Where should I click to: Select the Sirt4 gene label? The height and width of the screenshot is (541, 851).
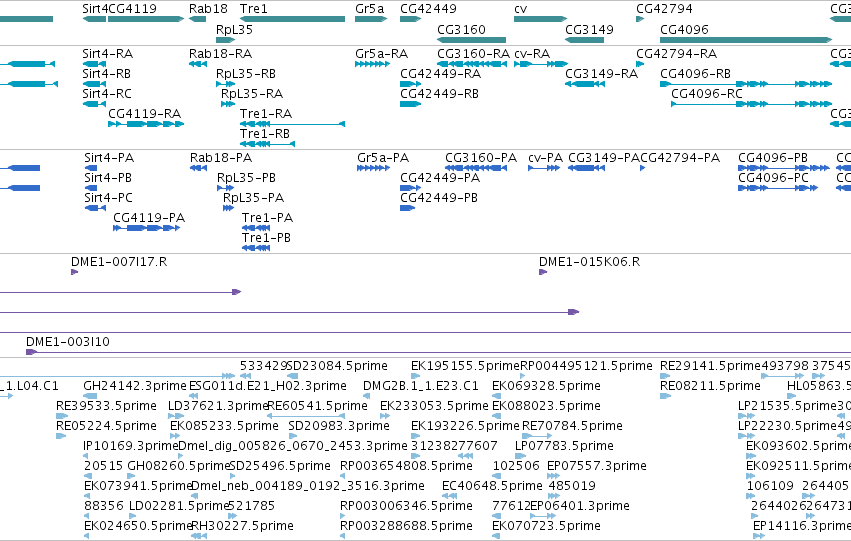[95, 9]
